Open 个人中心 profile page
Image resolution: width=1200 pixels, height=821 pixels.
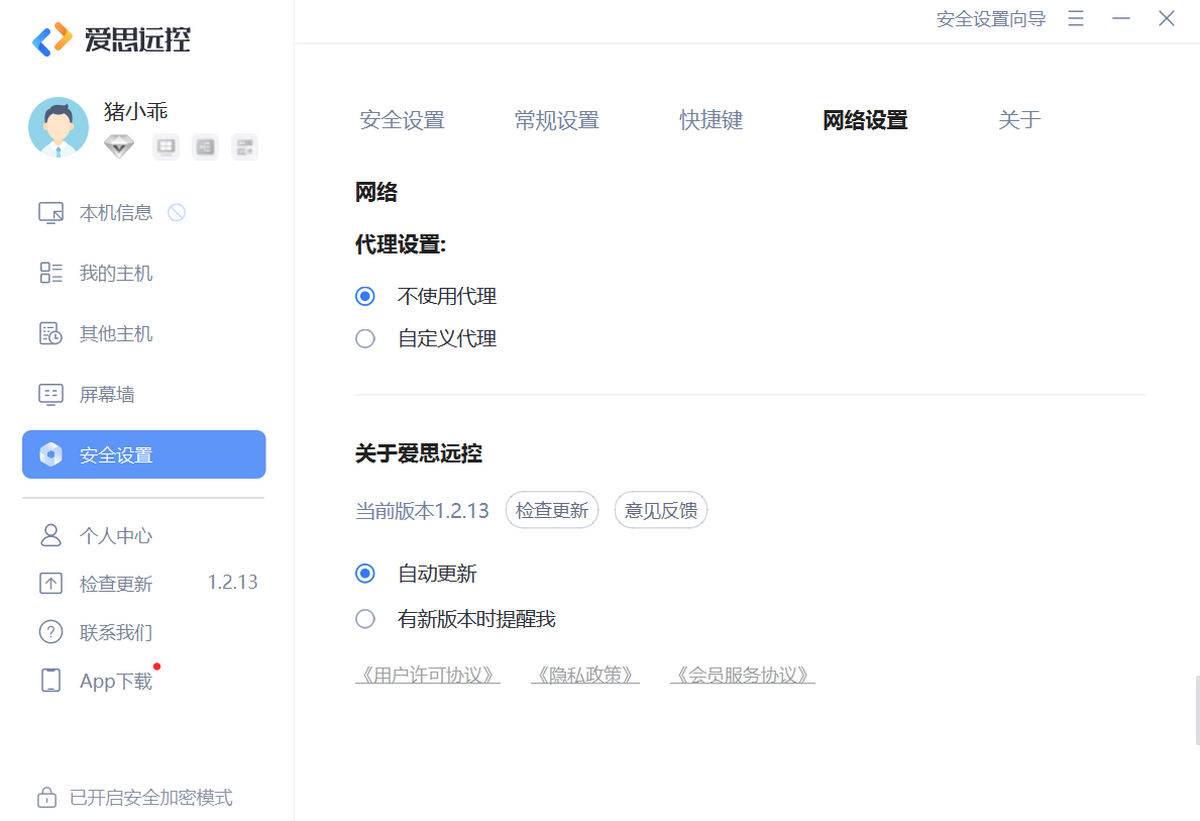[x=115, y=536]
